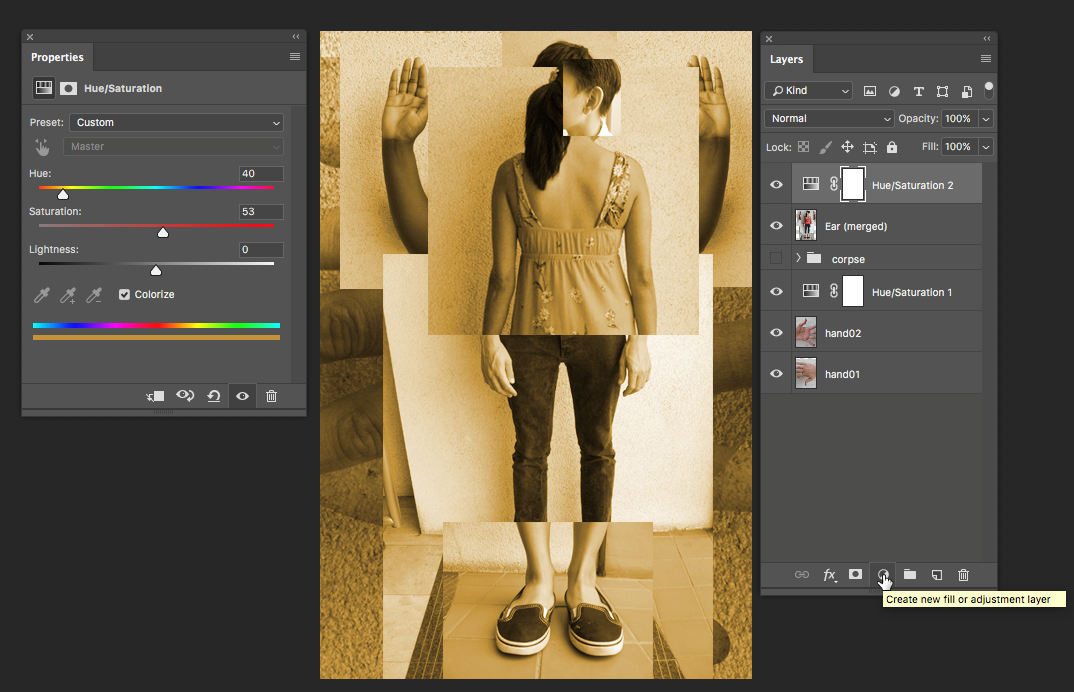Select the Properties panel tab

[x=57, y=58]
